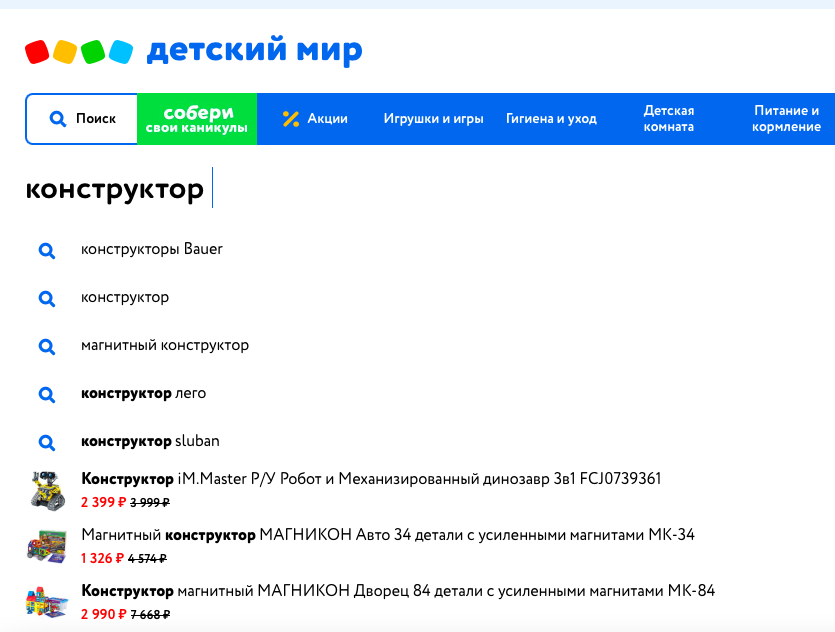The width and height of the screenshot is (835, 632).
Task: Open the iM.Master robot thumbnail
Action: [x=47, y=490]
